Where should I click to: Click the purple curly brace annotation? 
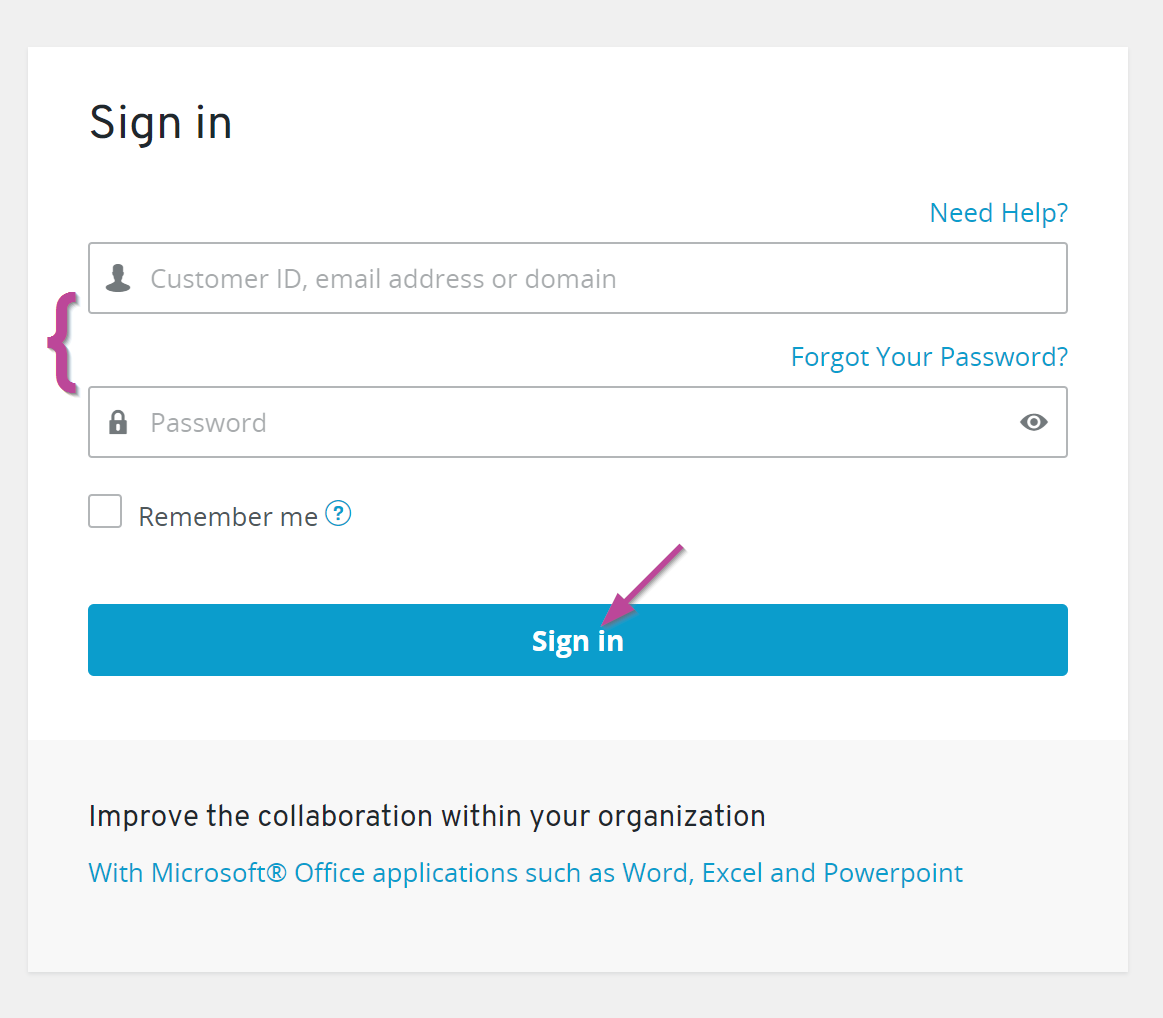tap(63, 342)
